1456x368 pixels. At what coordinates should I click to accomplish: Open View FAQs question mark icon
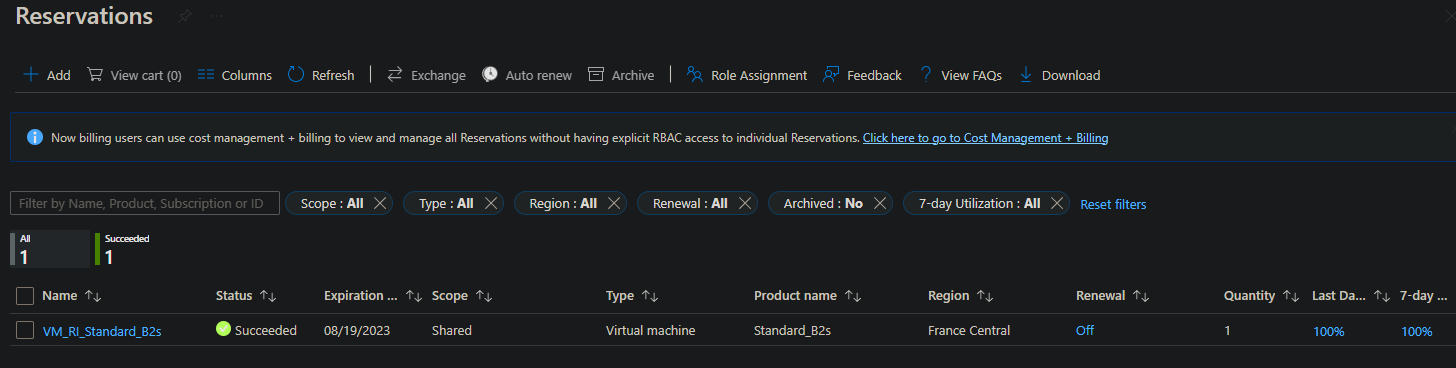[926, 75]
